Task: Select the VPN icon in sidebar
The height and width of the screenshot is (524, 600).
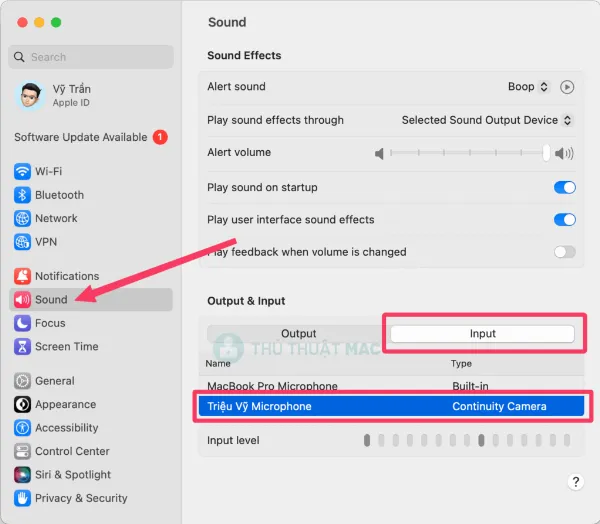Action: pyautogui.click(x=22, y=242)
